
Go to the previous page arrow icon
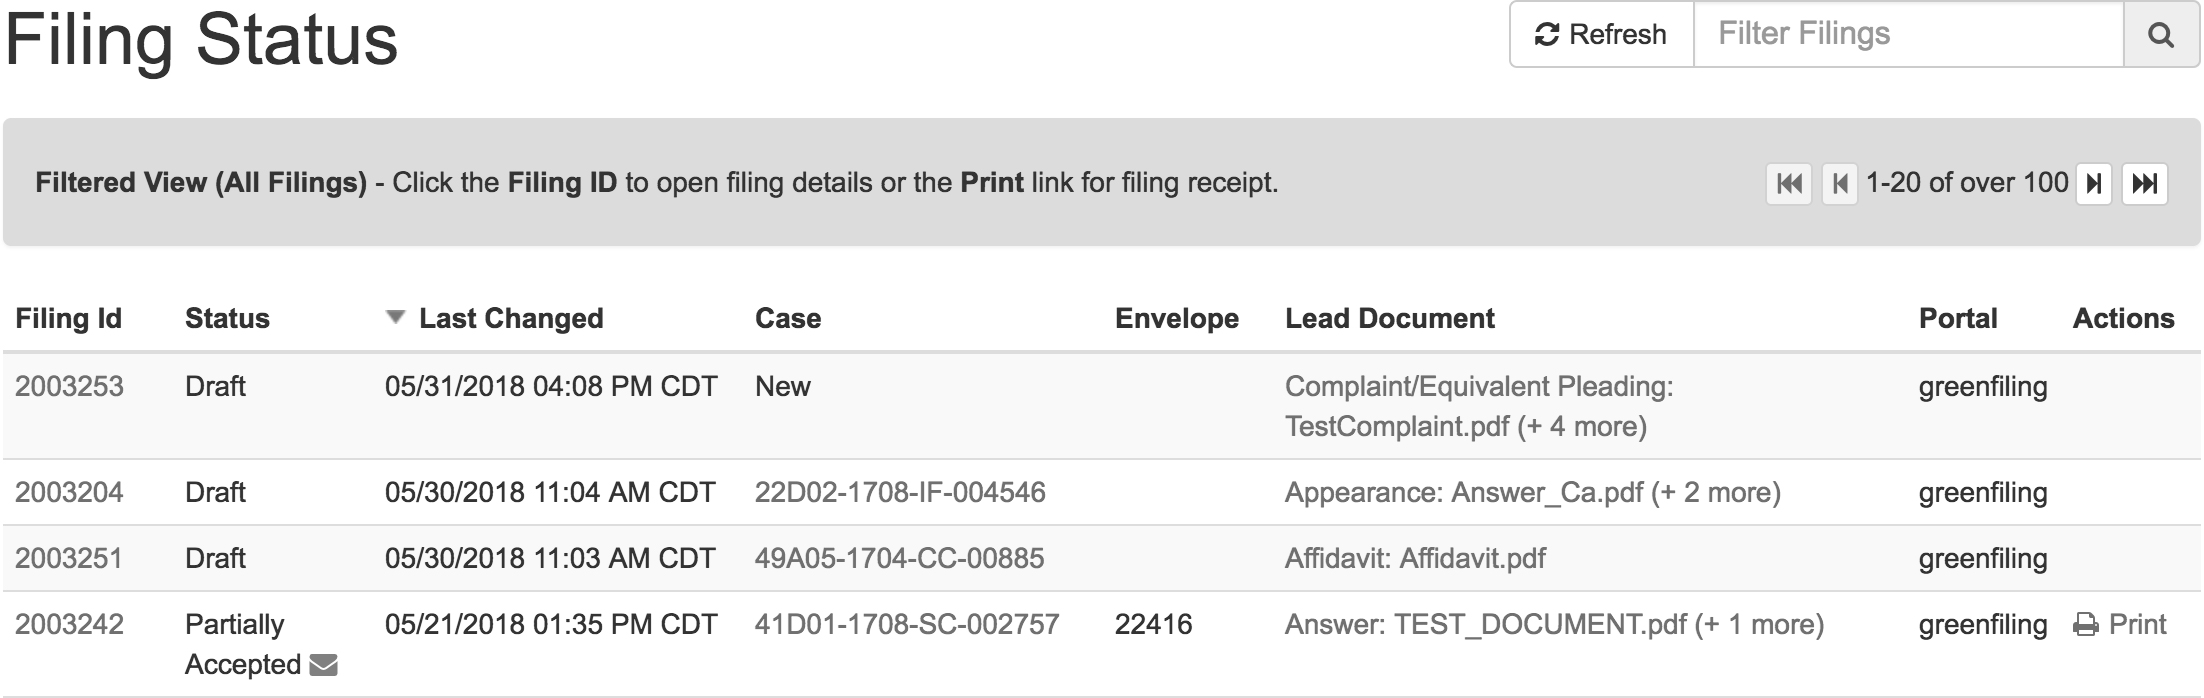click(1840, 183)
